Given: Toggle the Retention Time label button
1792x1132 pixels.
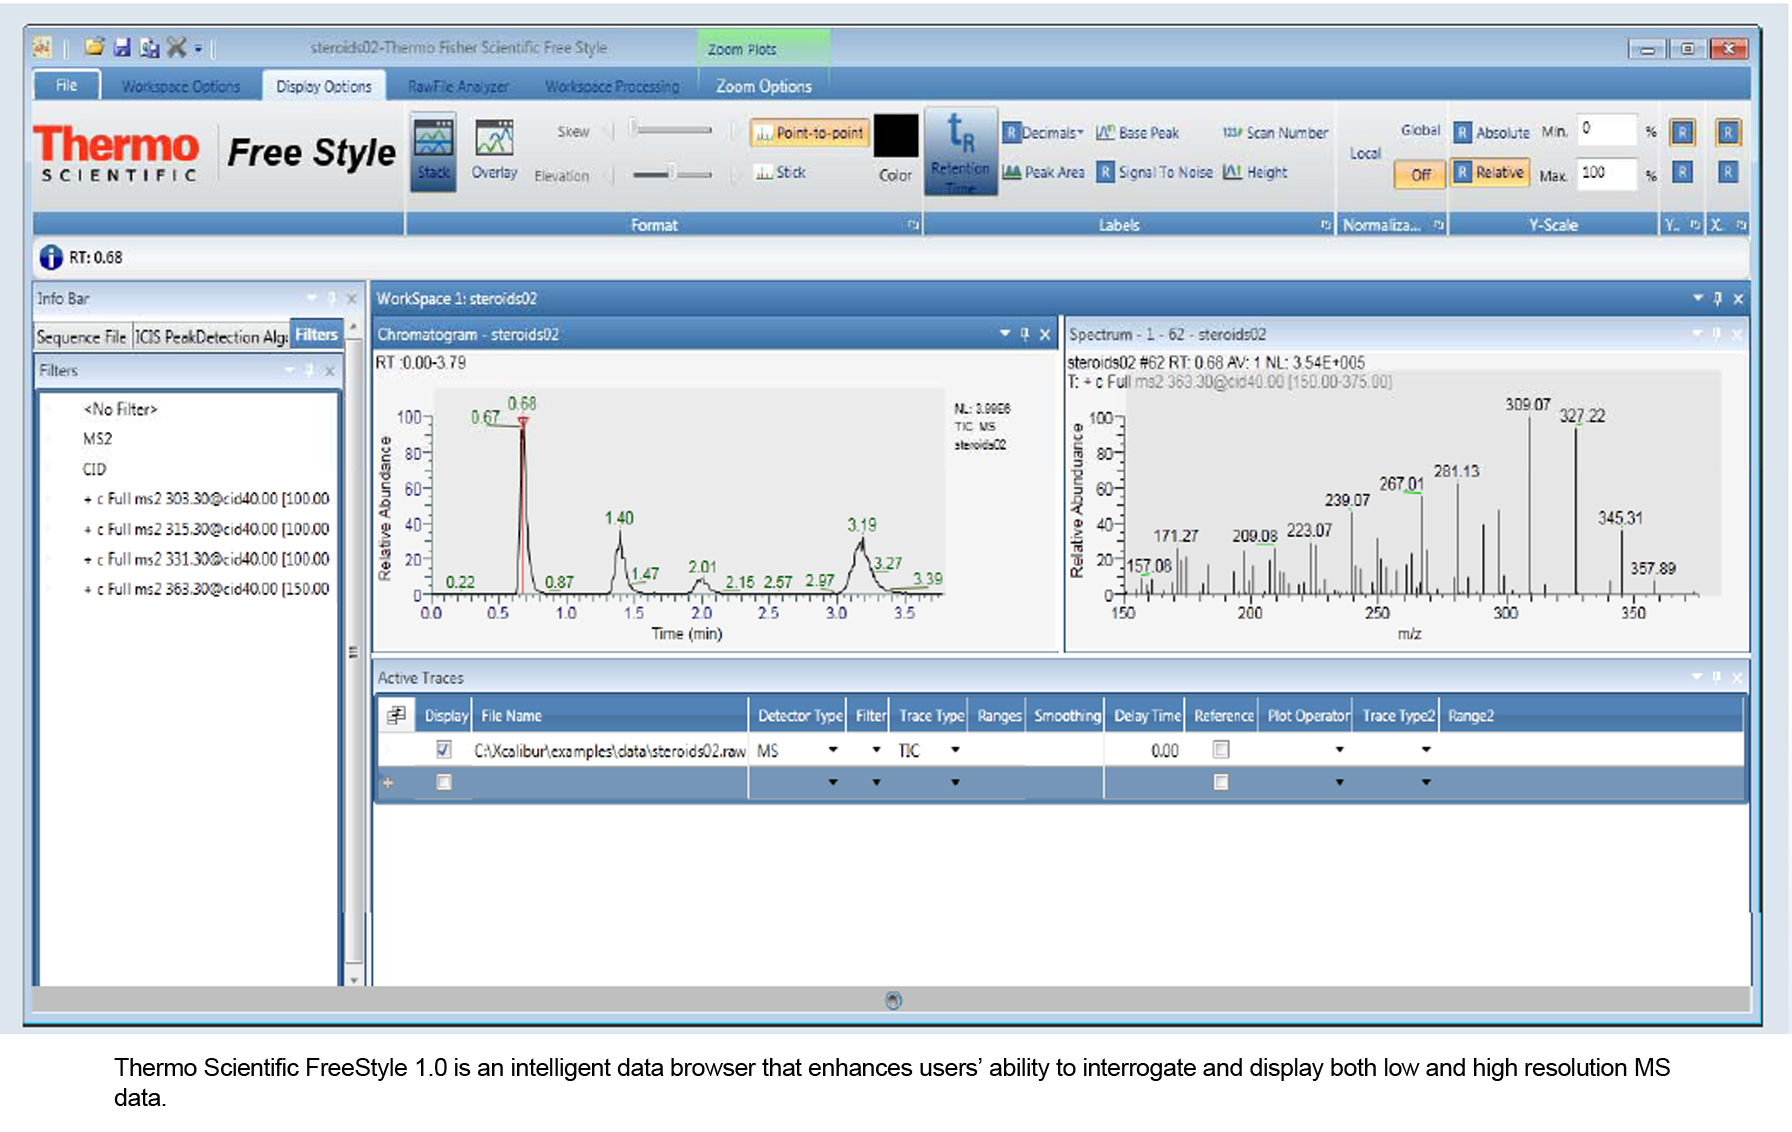Looking at the screenshot, I should click(960, 152).
